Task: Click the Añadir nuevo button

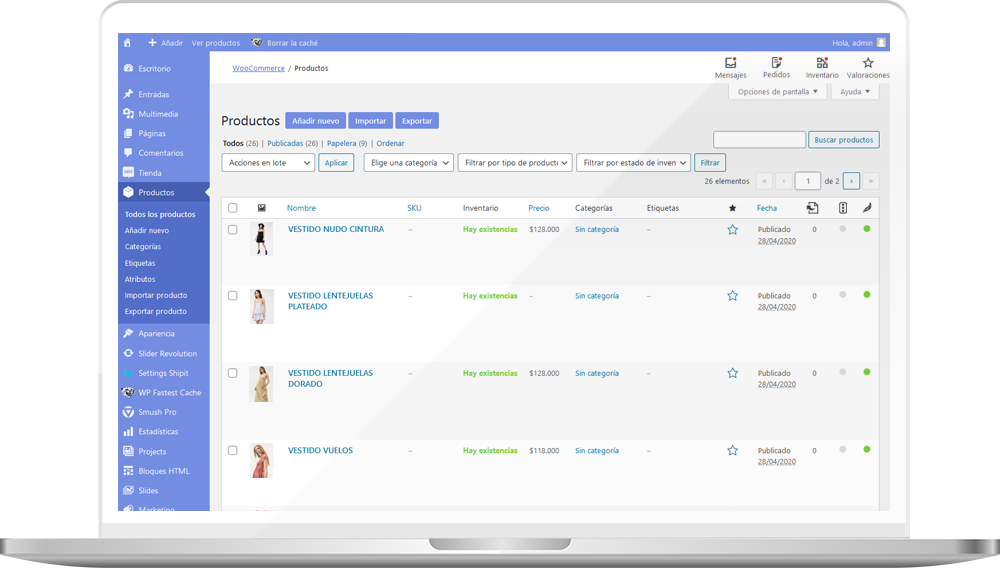Action: (316, 120)
